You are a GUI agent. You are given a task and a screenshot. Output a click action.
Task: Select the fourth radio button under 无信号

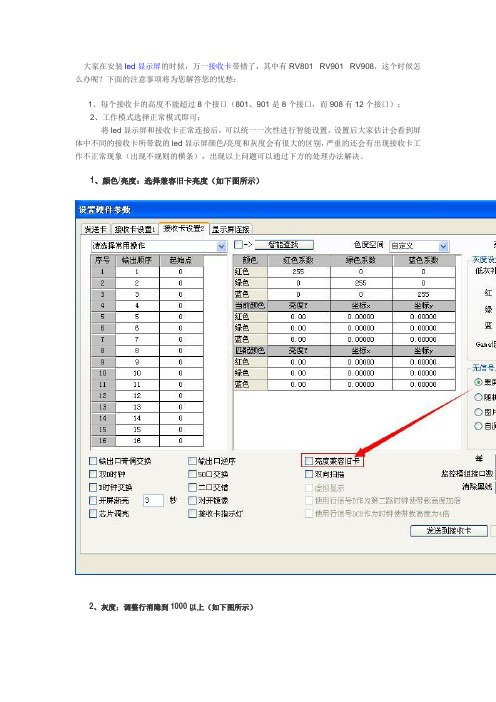click(x=478, y=426)
